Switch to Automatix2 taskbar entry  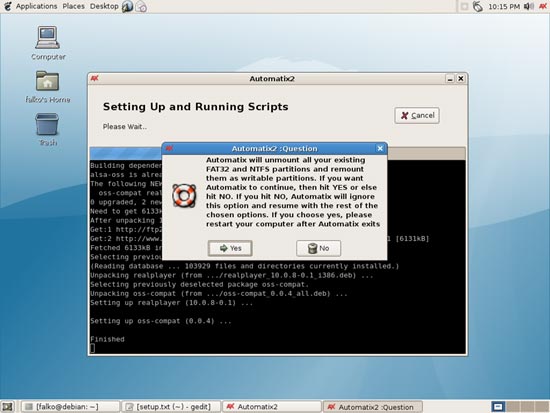[x=272, y=407]
